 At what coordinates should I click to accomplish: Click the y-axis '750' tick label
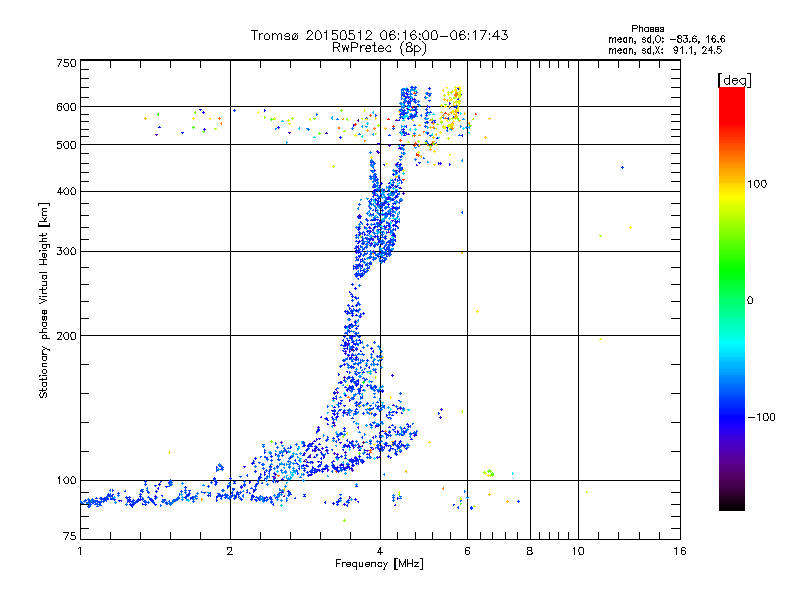[66, 63]
